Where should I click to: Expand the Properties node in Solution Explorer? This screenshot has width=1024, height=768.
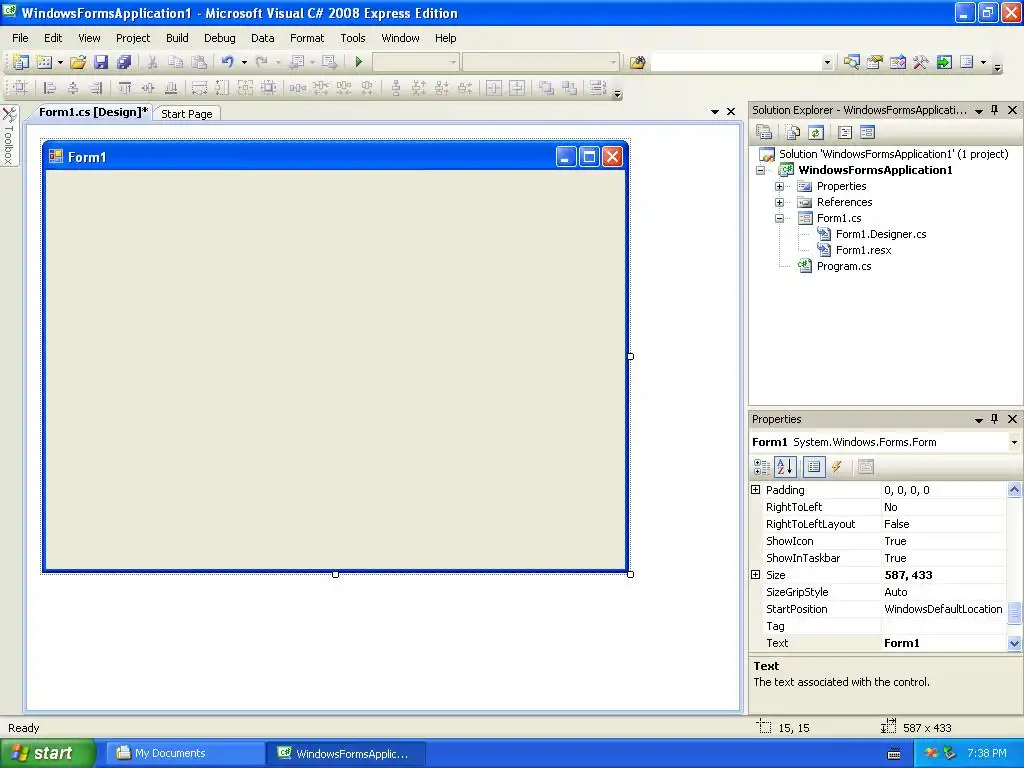[779, 186]
